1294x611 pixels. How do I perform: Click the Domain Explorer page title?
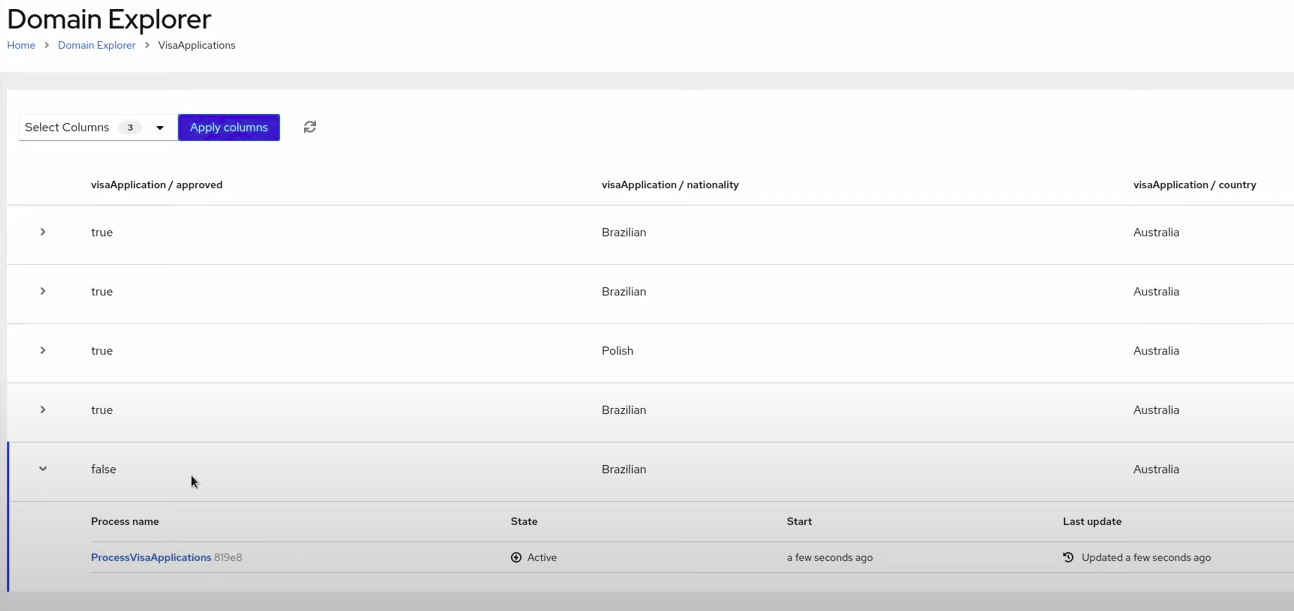[x=109, y=19]
